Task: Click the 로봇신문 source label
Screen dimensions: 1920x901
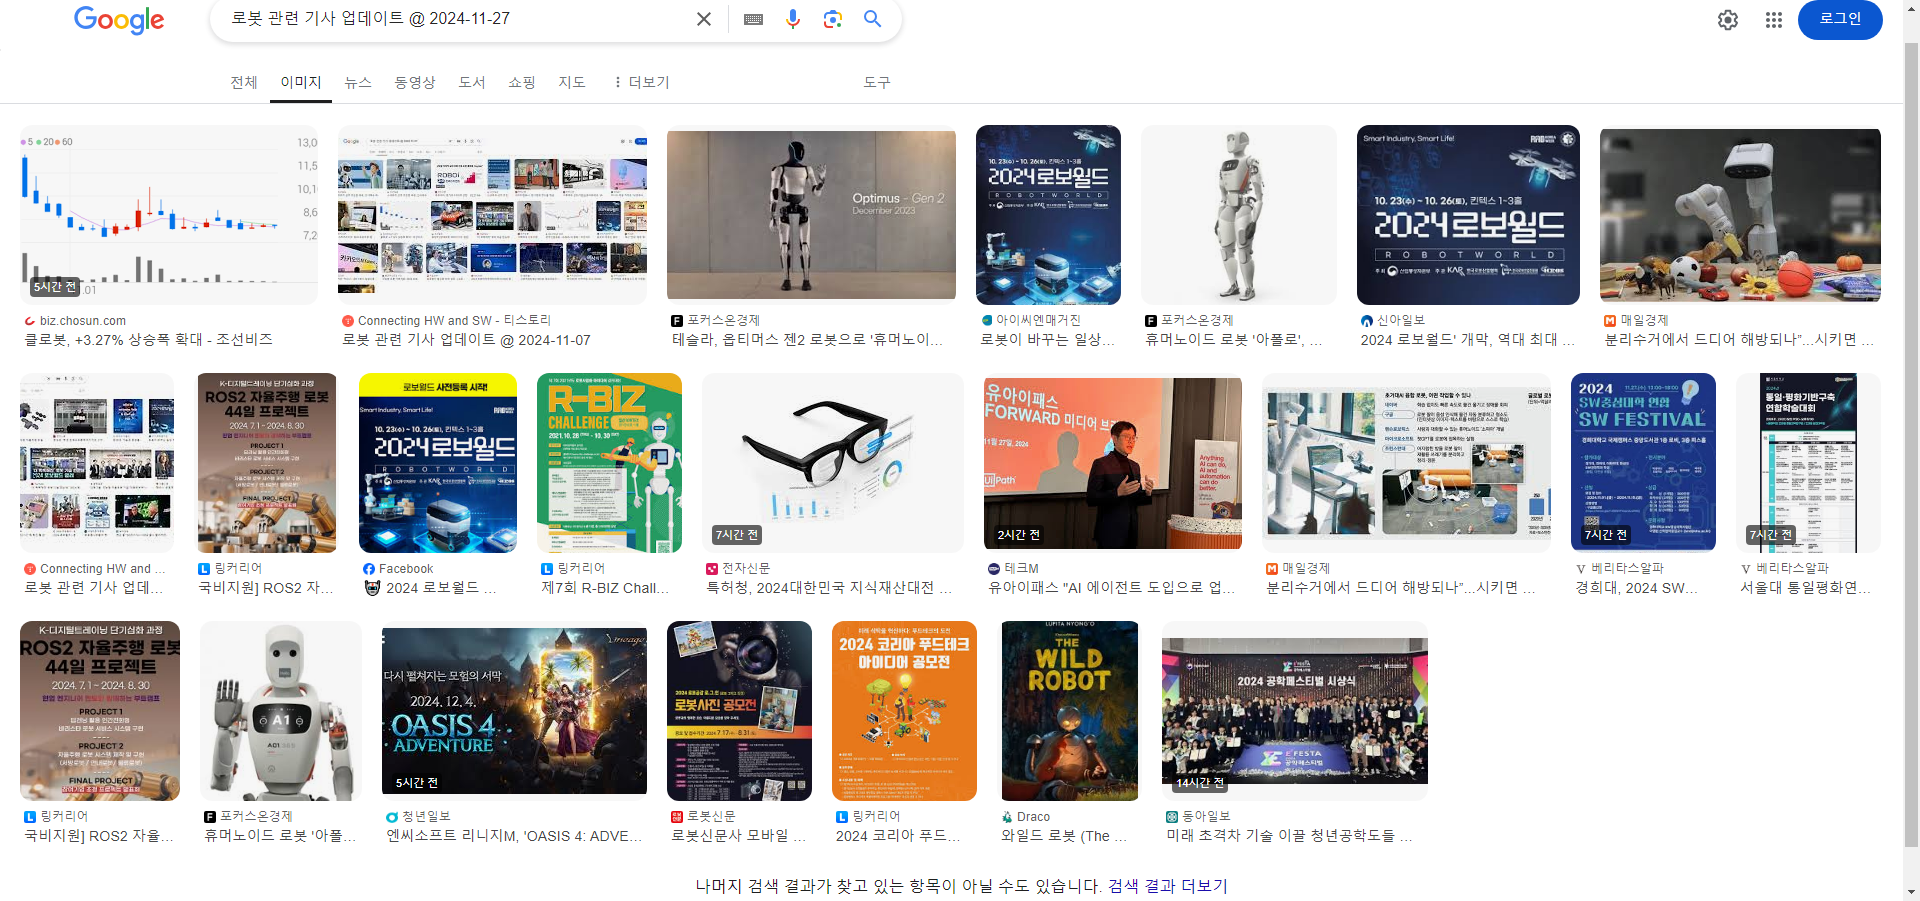Action: pos(711,817)
